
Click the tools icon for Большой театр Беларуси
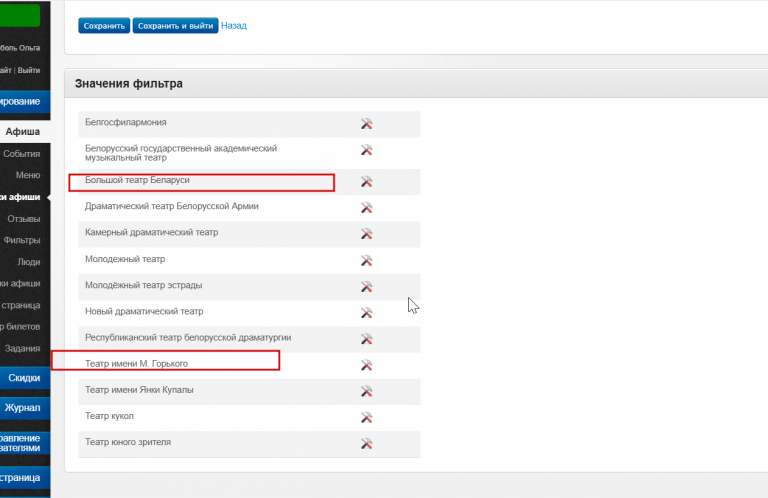(366, 182)
